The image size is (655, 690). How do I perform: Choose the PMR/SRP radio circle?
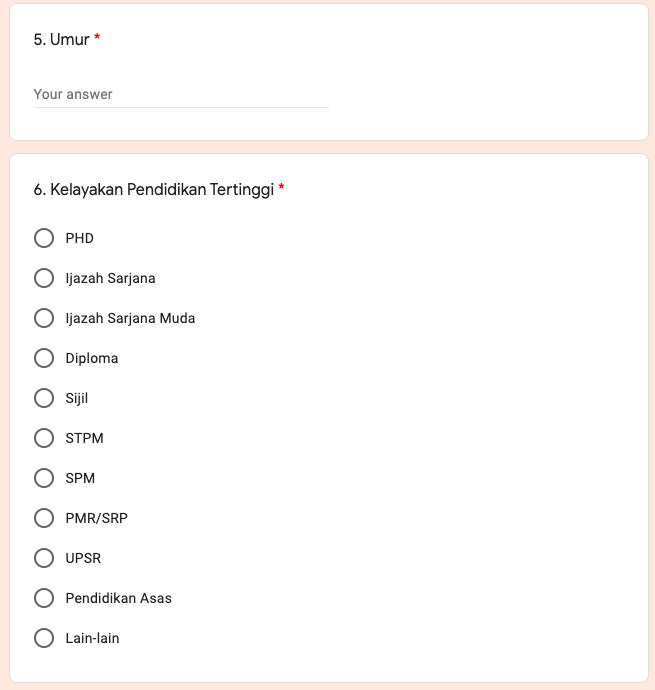point(44,518)
